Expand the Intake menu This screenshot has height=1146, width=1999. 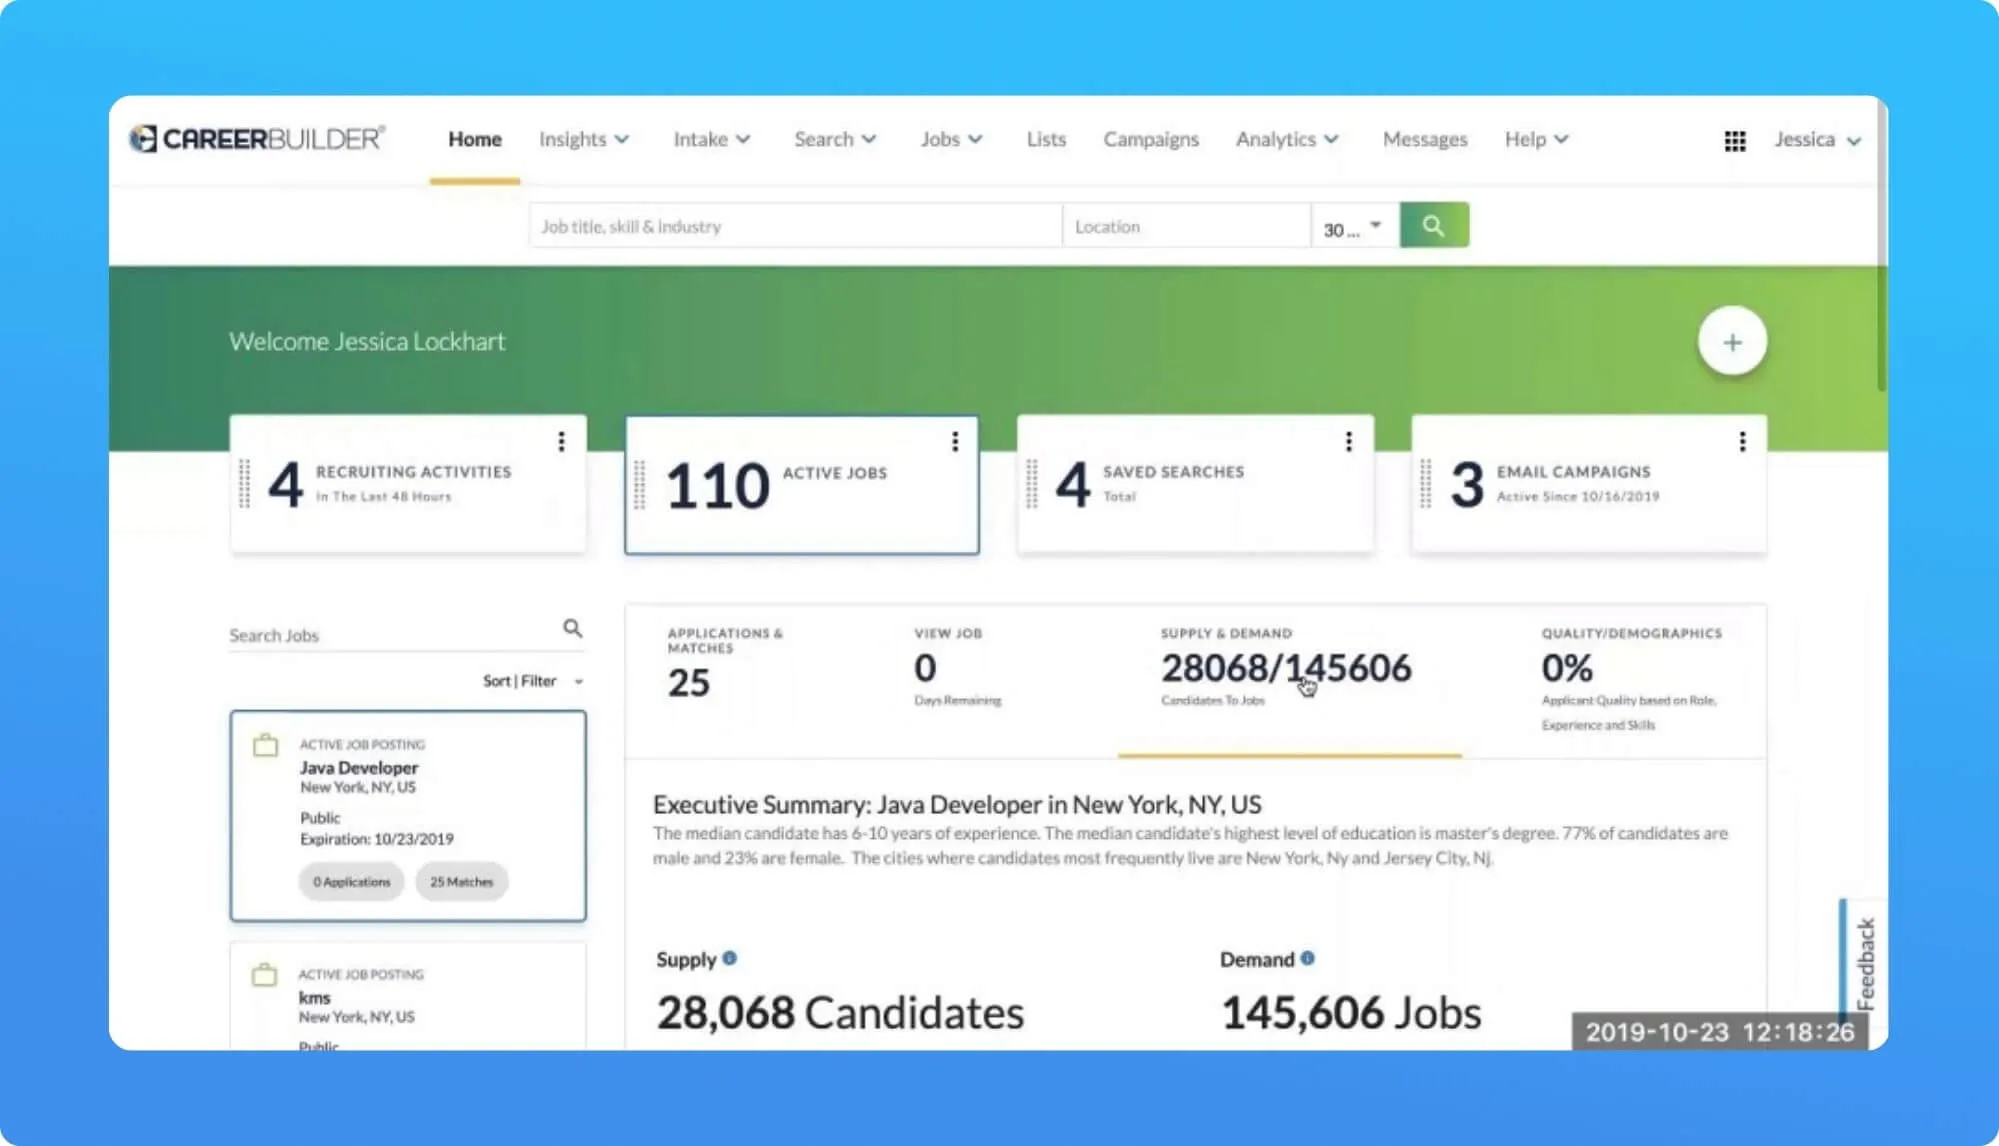tap(711, 139)
